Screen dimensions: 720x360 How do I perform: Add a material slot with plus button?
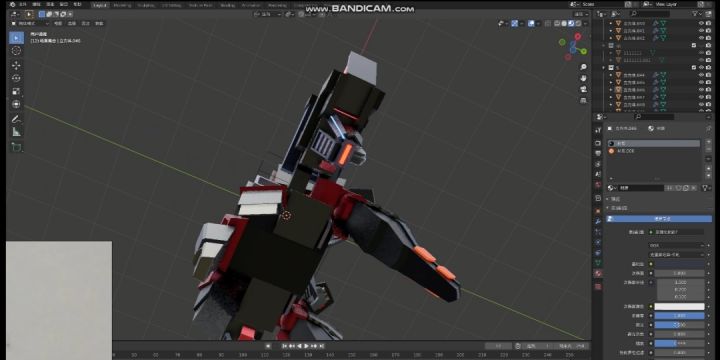tap(708, 143)
